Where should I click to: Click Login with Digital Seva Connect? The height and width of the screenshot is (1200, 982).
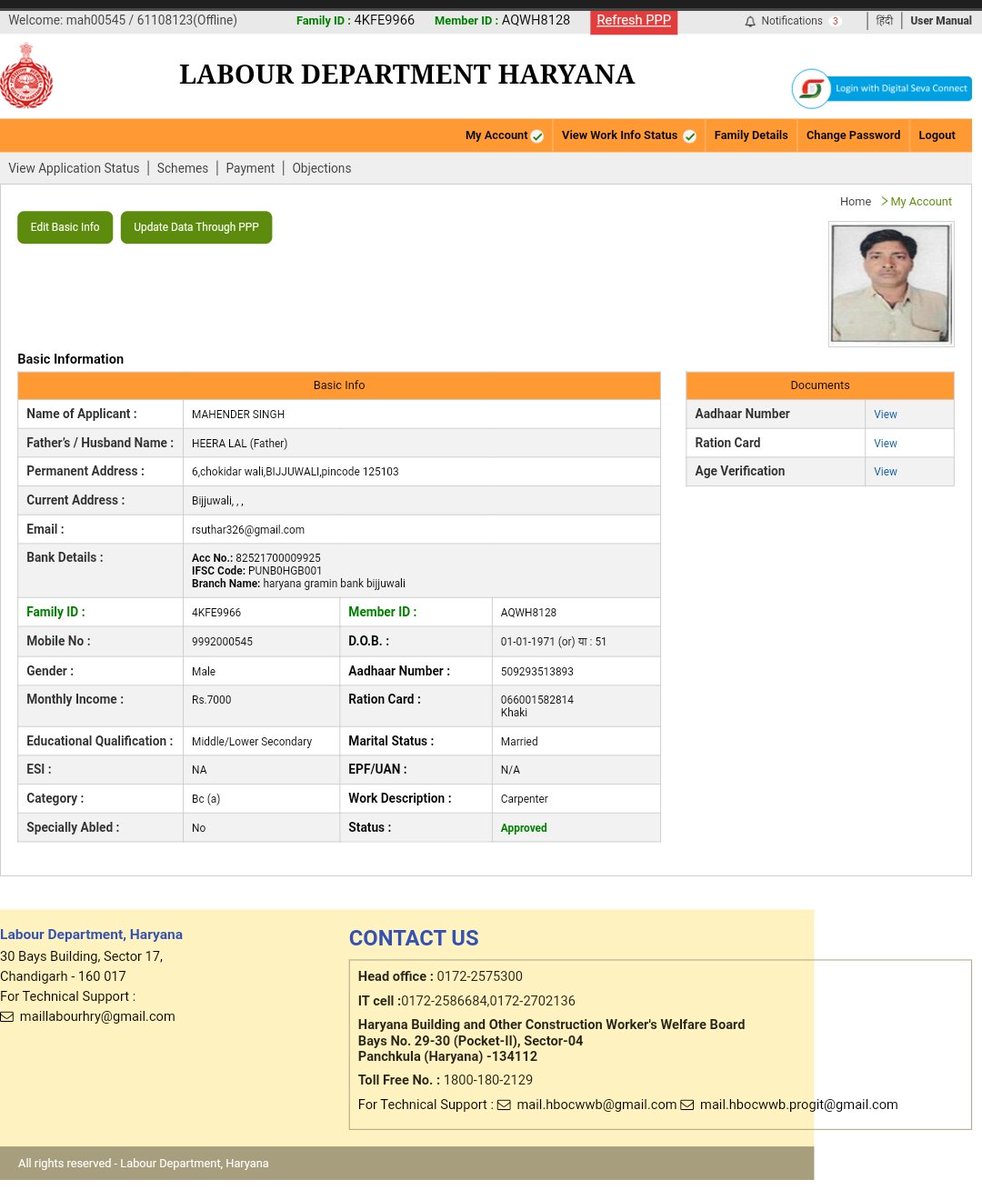[881, 89]
